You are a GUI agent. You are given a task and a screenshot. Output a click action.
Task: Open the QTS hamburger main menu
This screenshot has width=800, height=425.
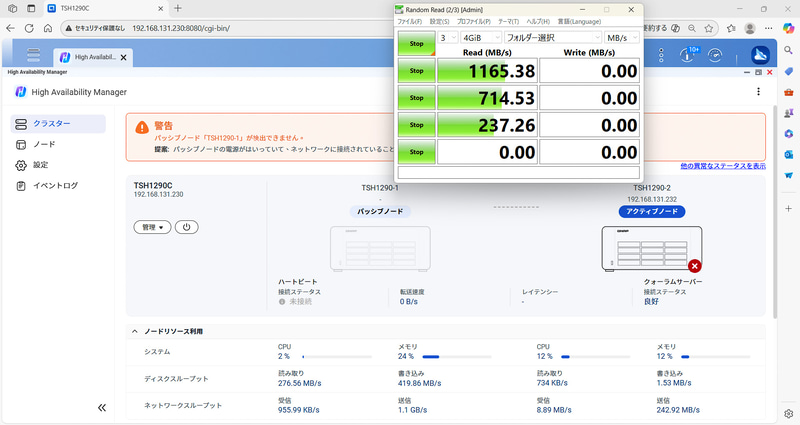tap(34, 55)
